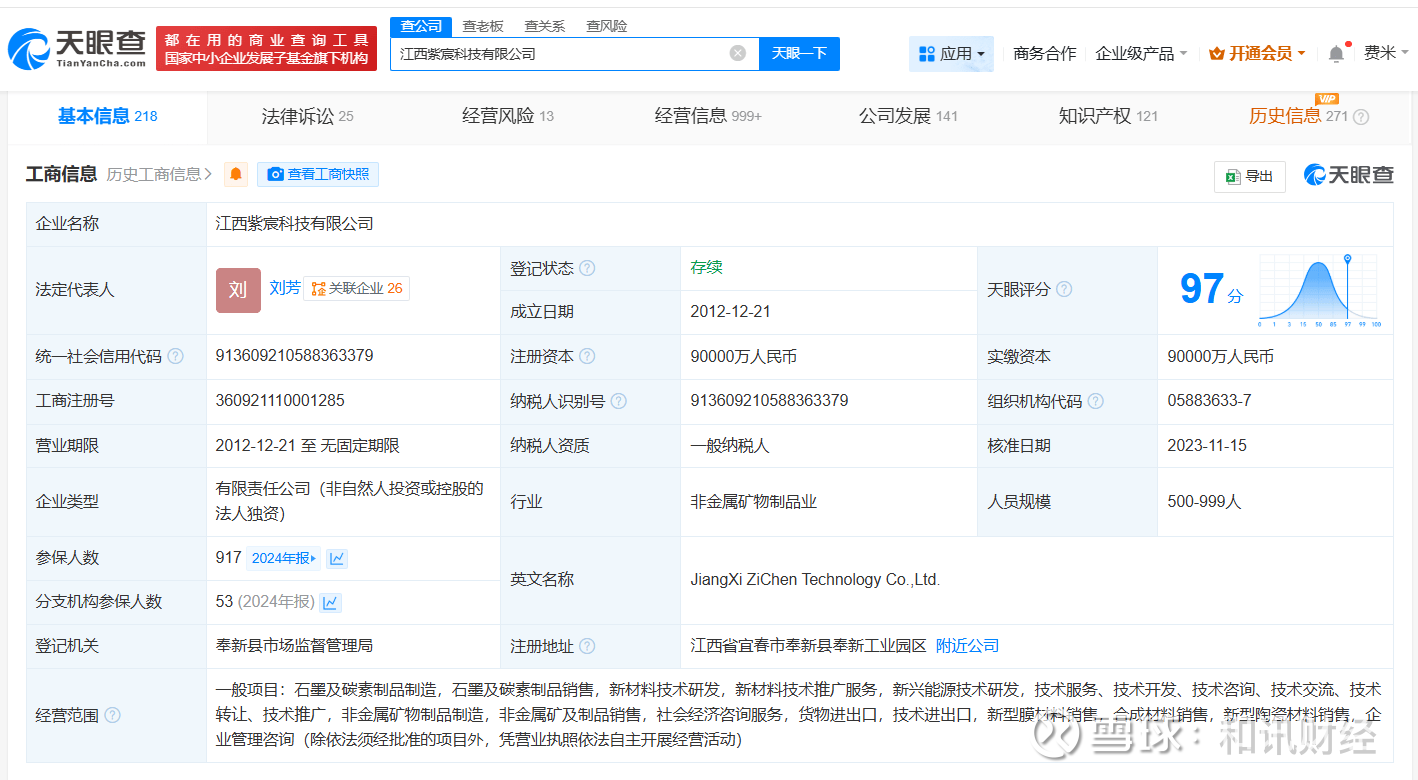Switch to the 查老板 search tab
Screen dimensions: 1418x780
(483, 26)
